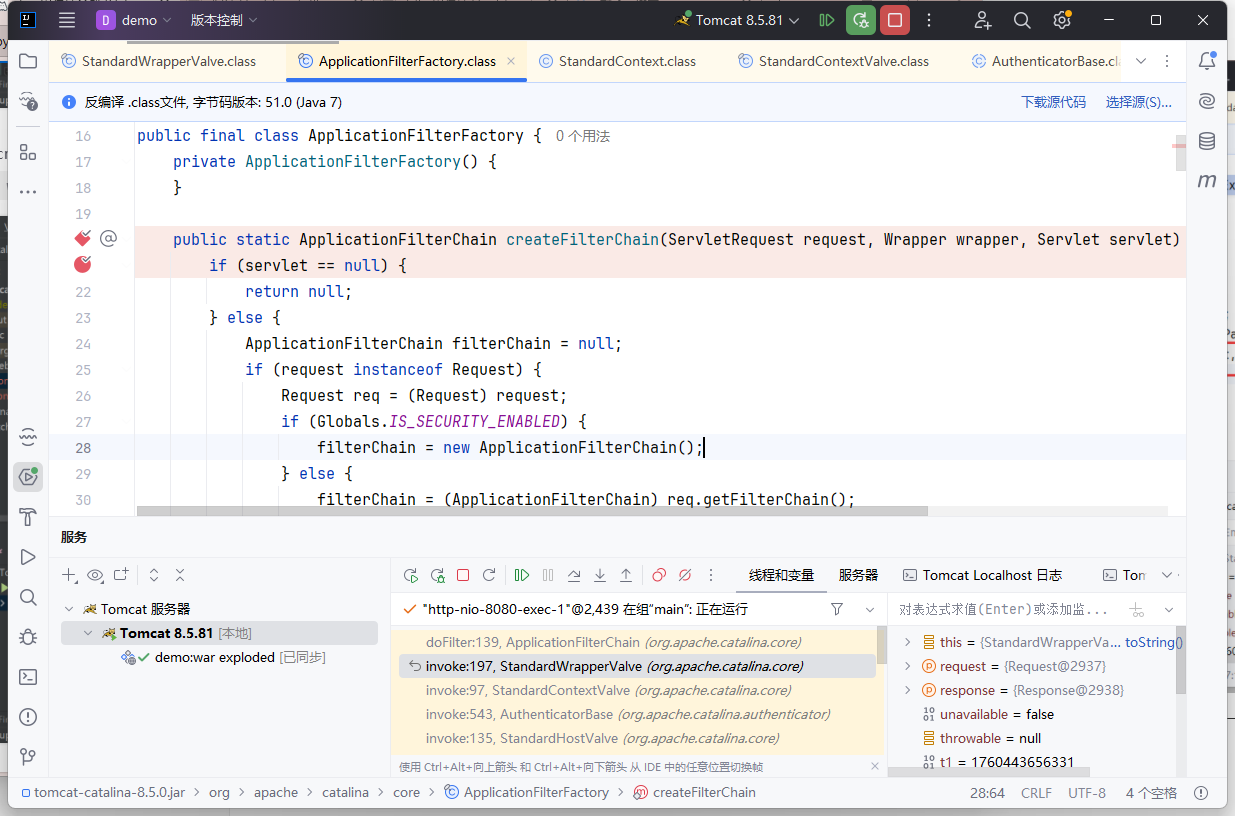Toggle Mute Breakpoints in debug toolbar

685,575
